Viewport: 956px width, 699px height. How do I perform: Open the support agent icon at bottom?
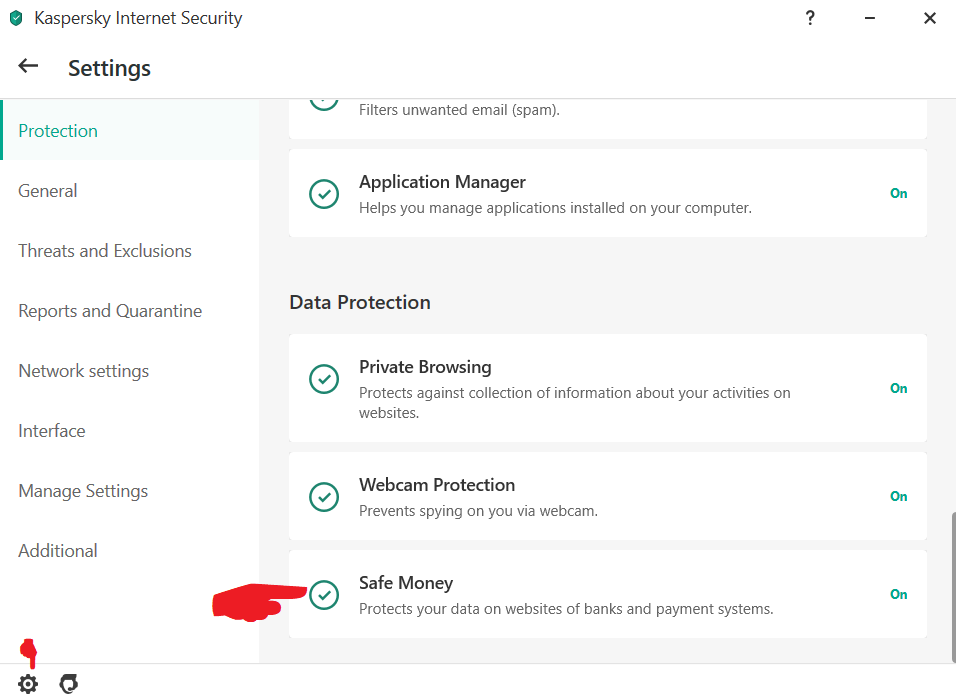68,684
